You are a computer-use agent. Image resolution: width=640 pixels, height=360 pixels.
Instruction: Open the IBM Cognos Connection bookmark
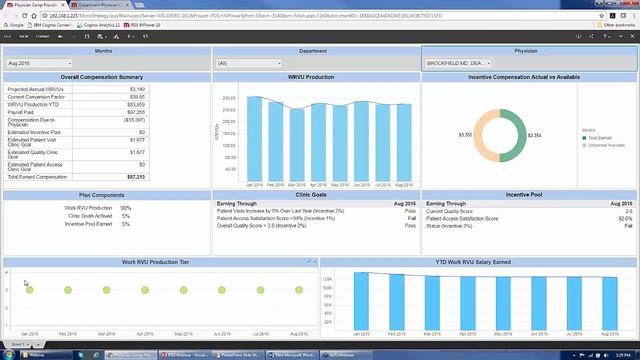coord(49,25)
